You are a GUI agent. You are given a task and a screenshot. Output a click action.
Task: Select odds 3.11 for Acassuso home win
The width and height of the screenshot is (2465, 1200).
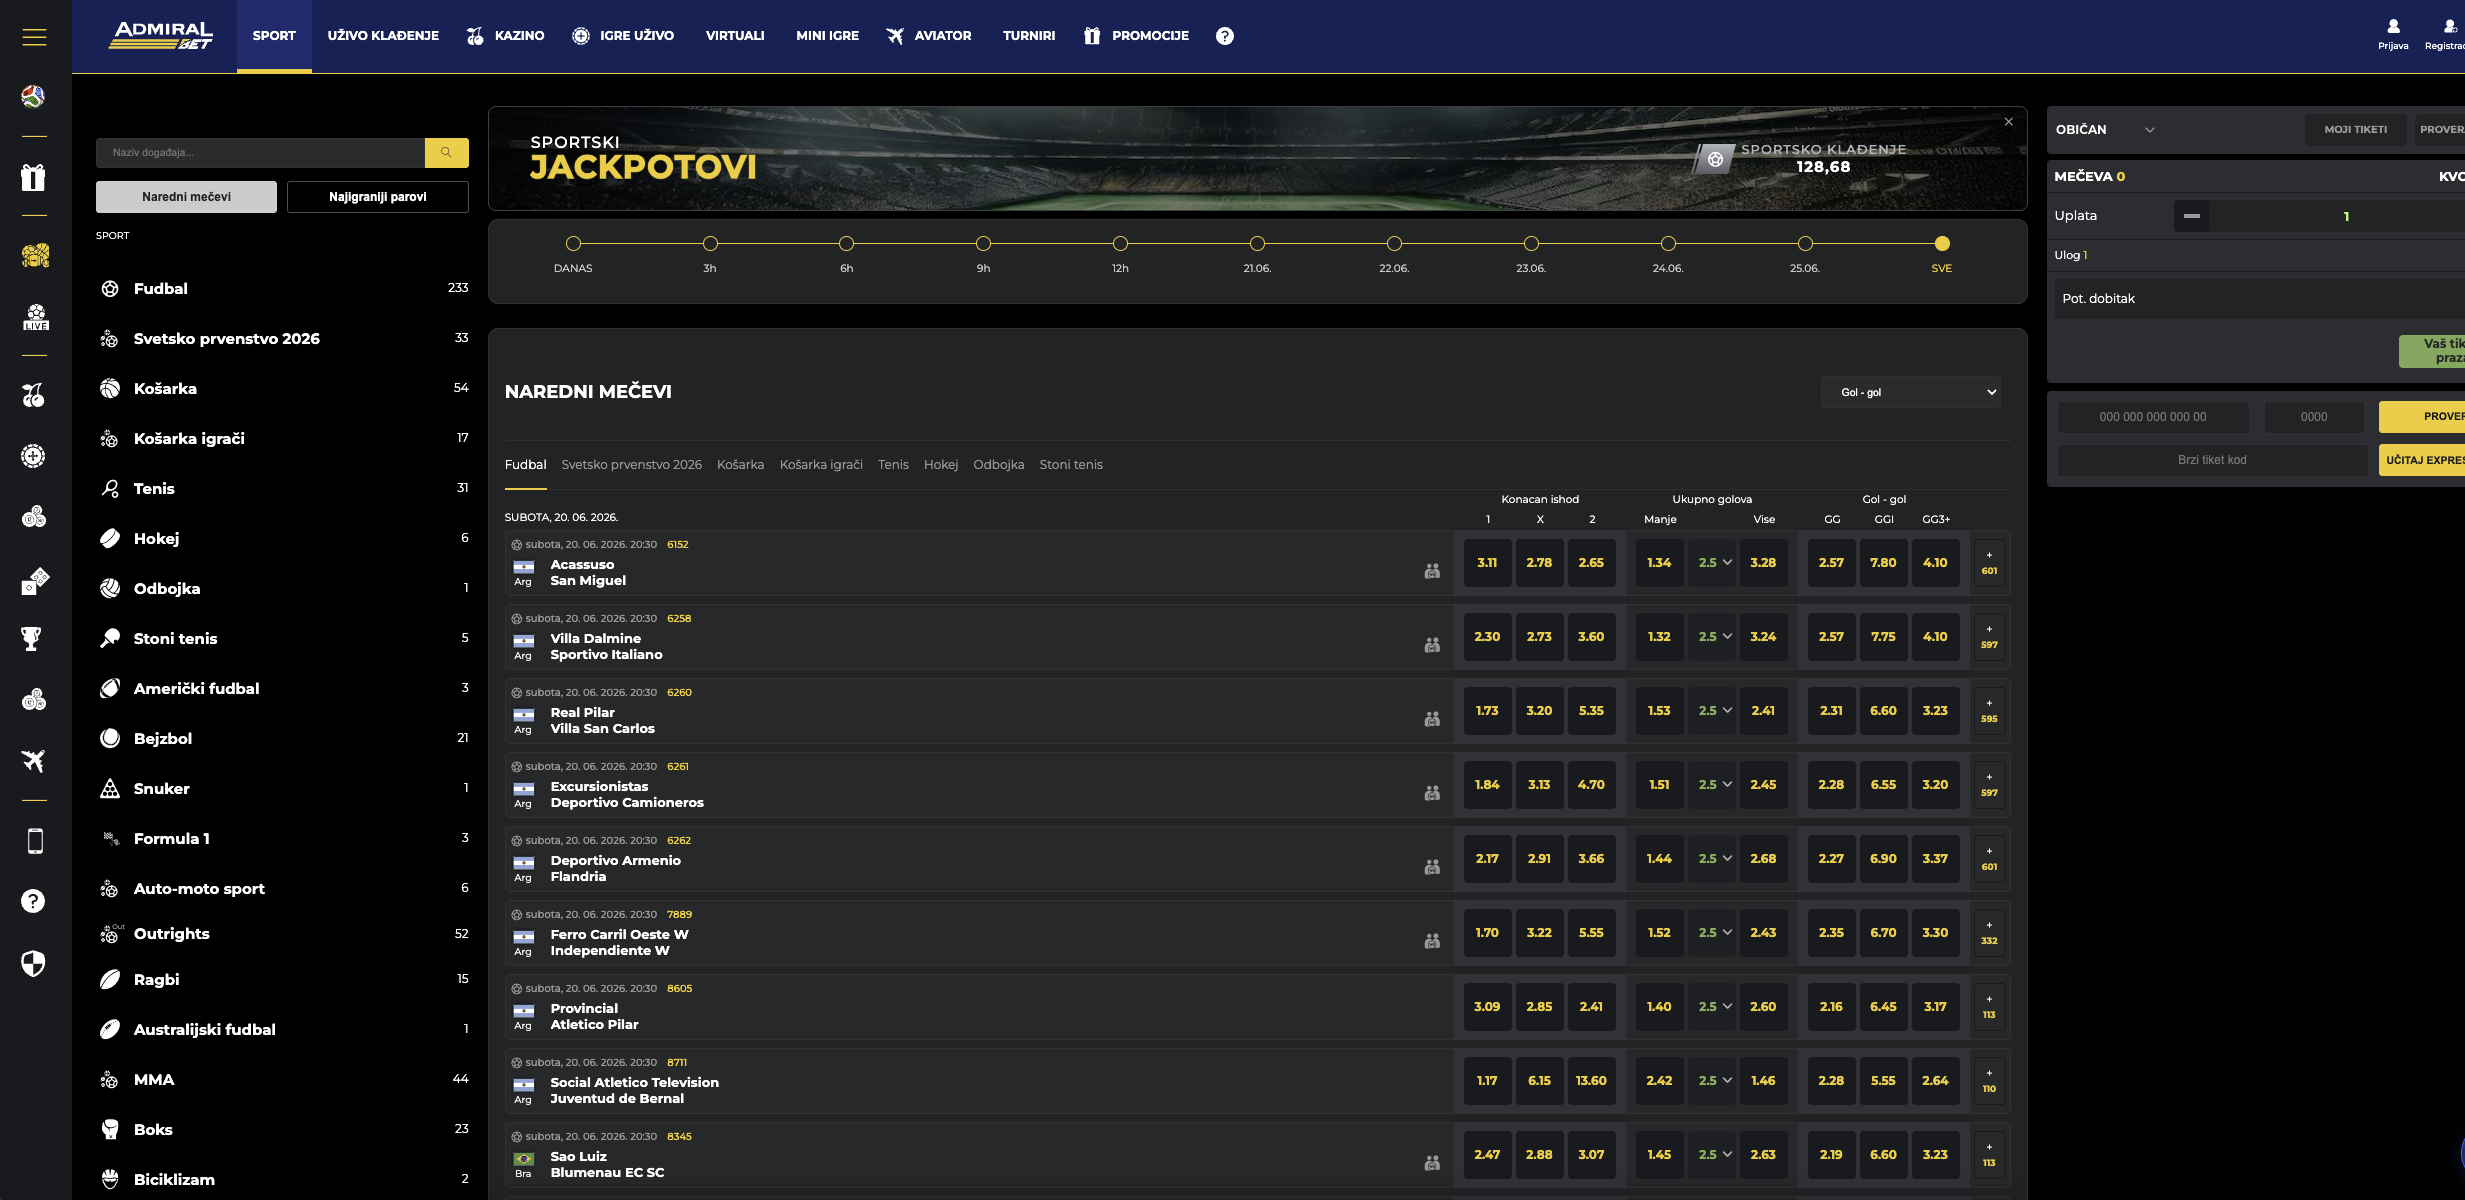click(x=1487, y=563)
